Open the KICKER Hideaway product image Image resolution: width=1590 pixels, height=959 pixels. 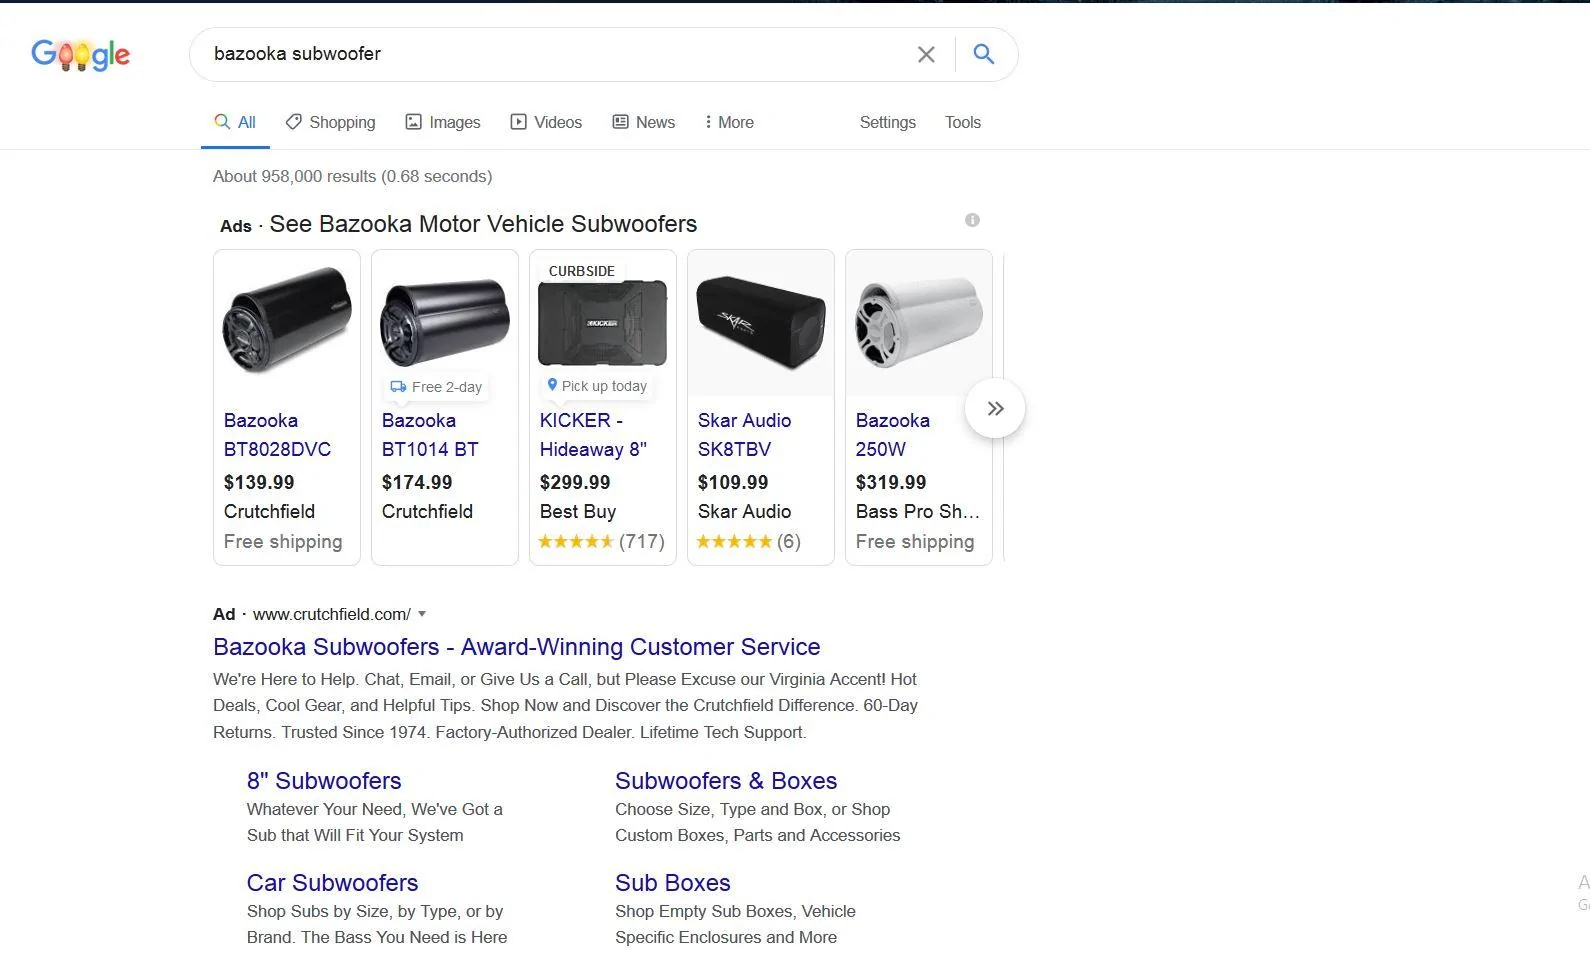(603, 324)
